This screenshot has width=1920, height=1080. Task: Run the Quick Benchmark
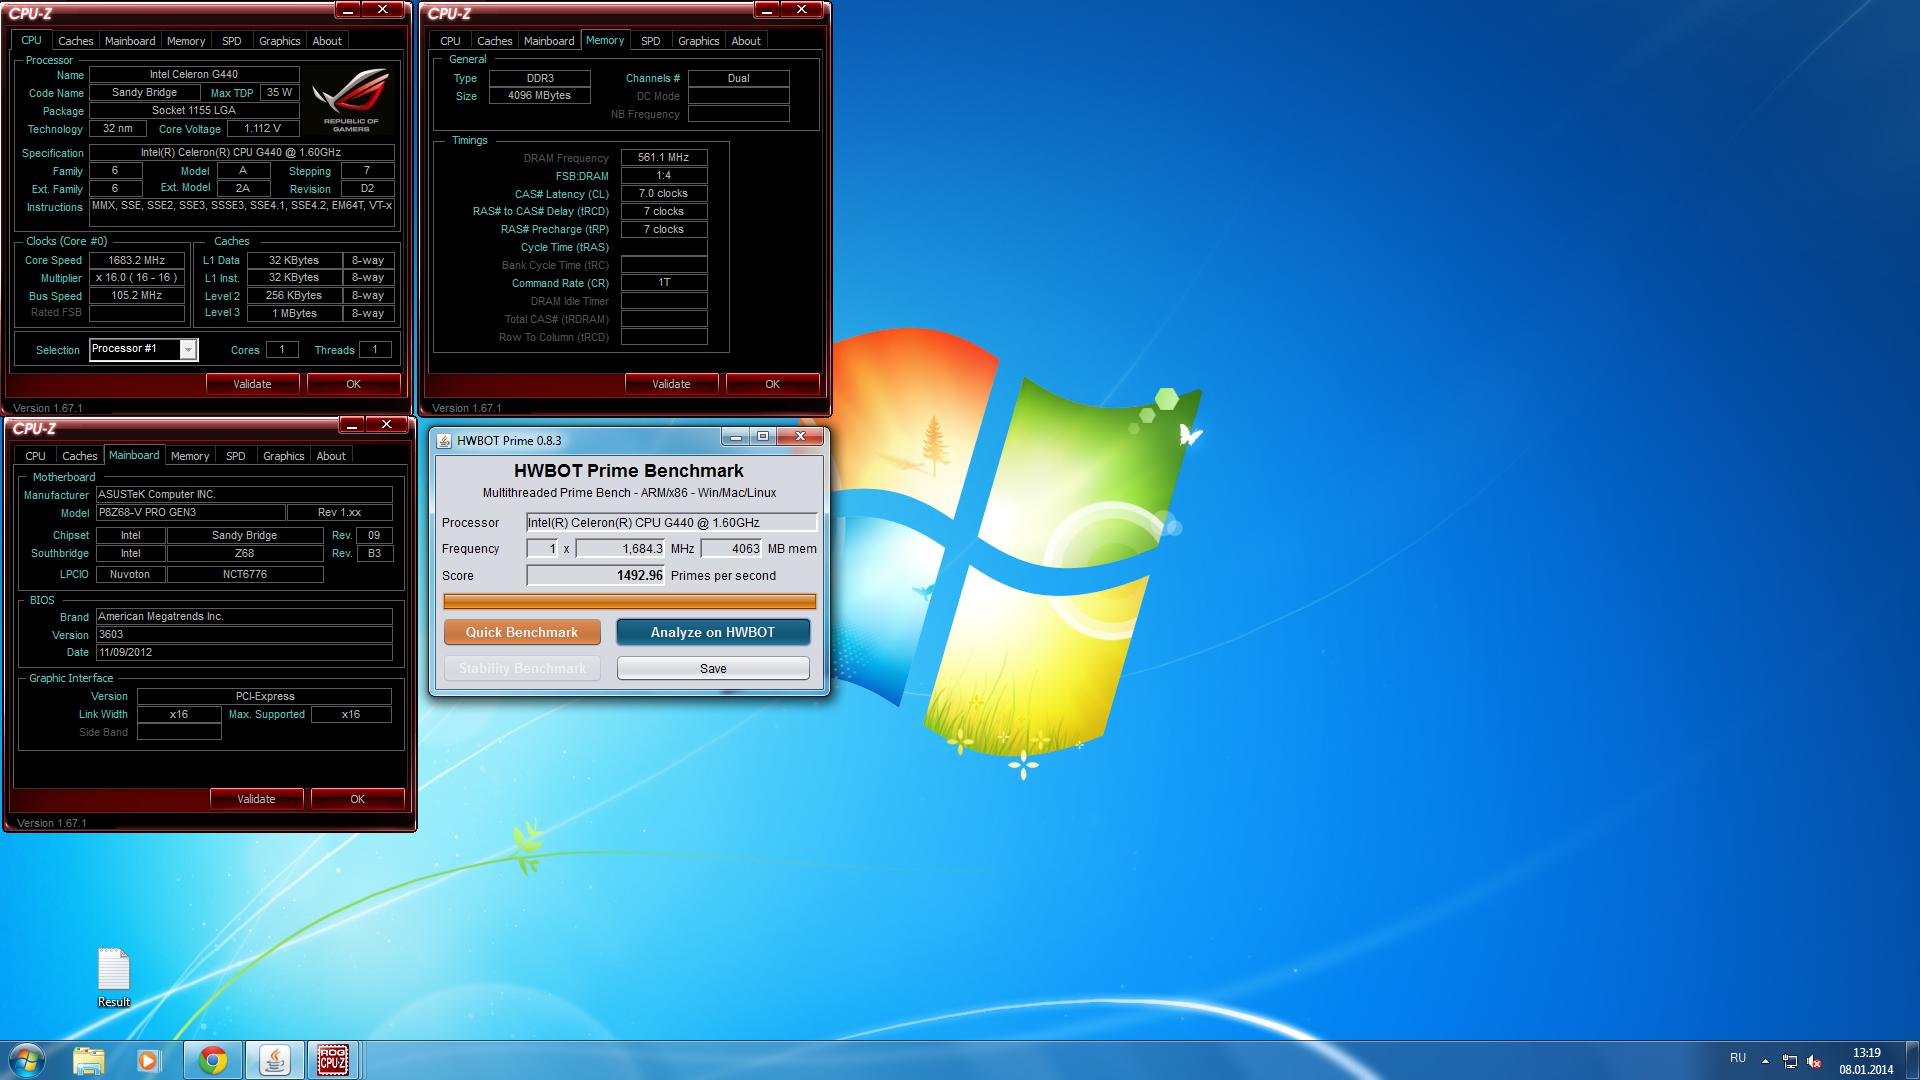[522, 632]
